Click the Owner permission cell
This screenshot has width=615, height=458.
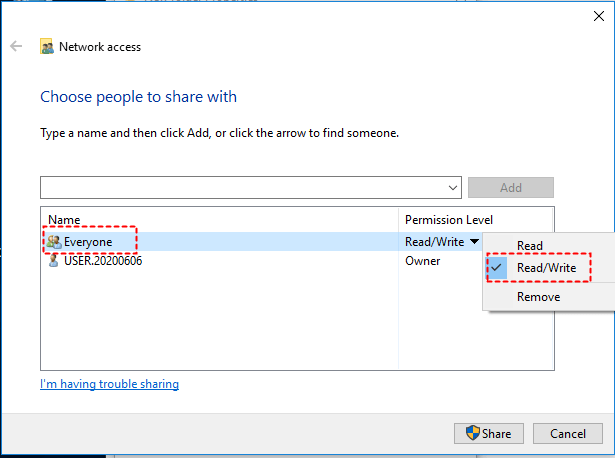pyautogui.click(x=422, y=261)
